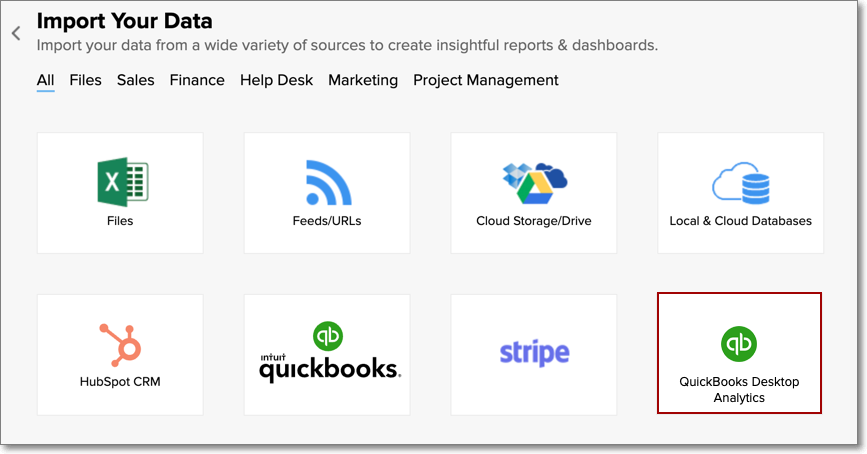Open the Sales category tab
The height and width of the screenshot is (454, 867).
click(135, 80)
